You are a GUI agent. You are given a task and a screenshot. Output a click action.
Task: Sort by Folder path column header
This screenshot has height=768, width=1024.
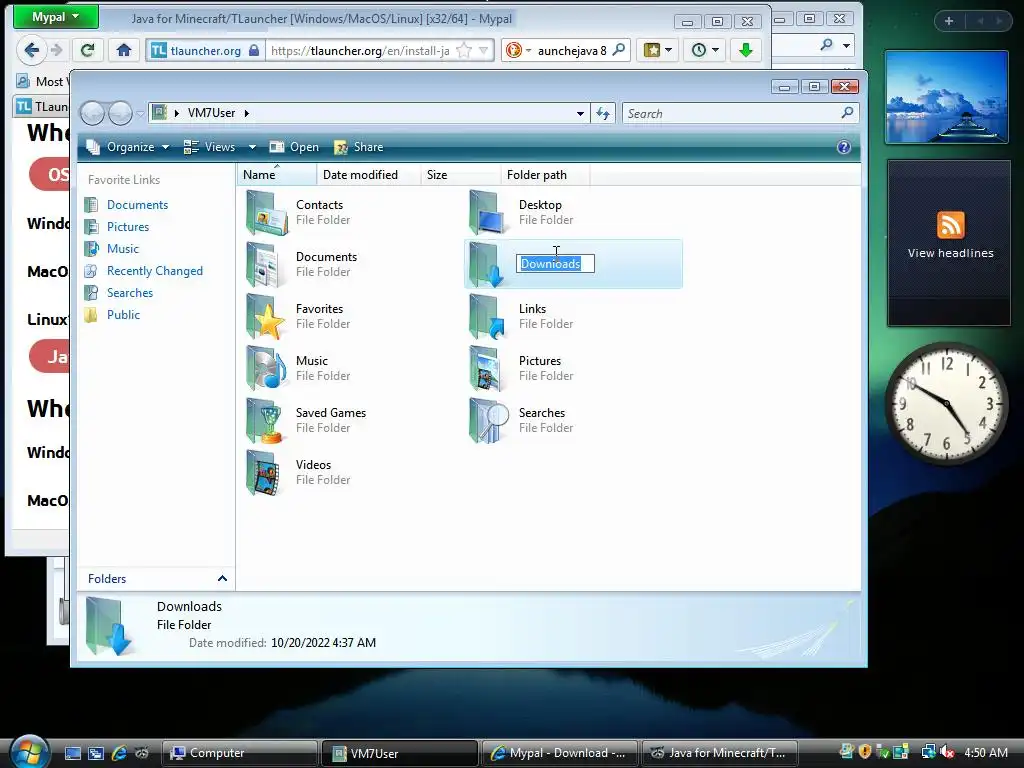click(545, 174)
